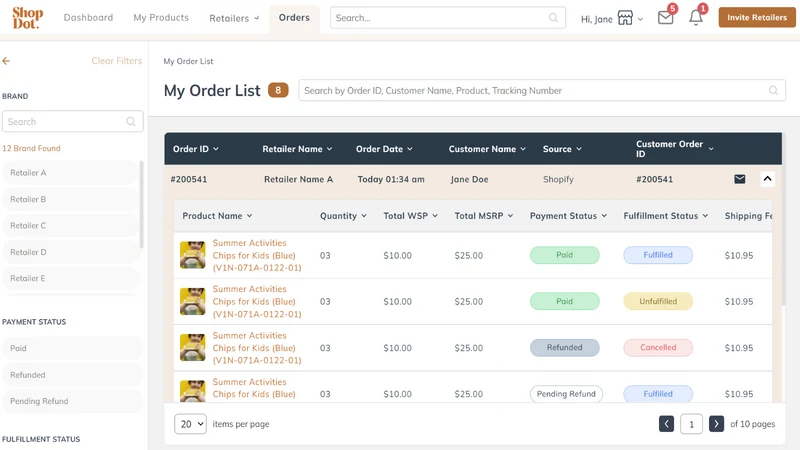Select the Orders tab
Viewport: 800px width, 450px height.
tap(294, 17)
